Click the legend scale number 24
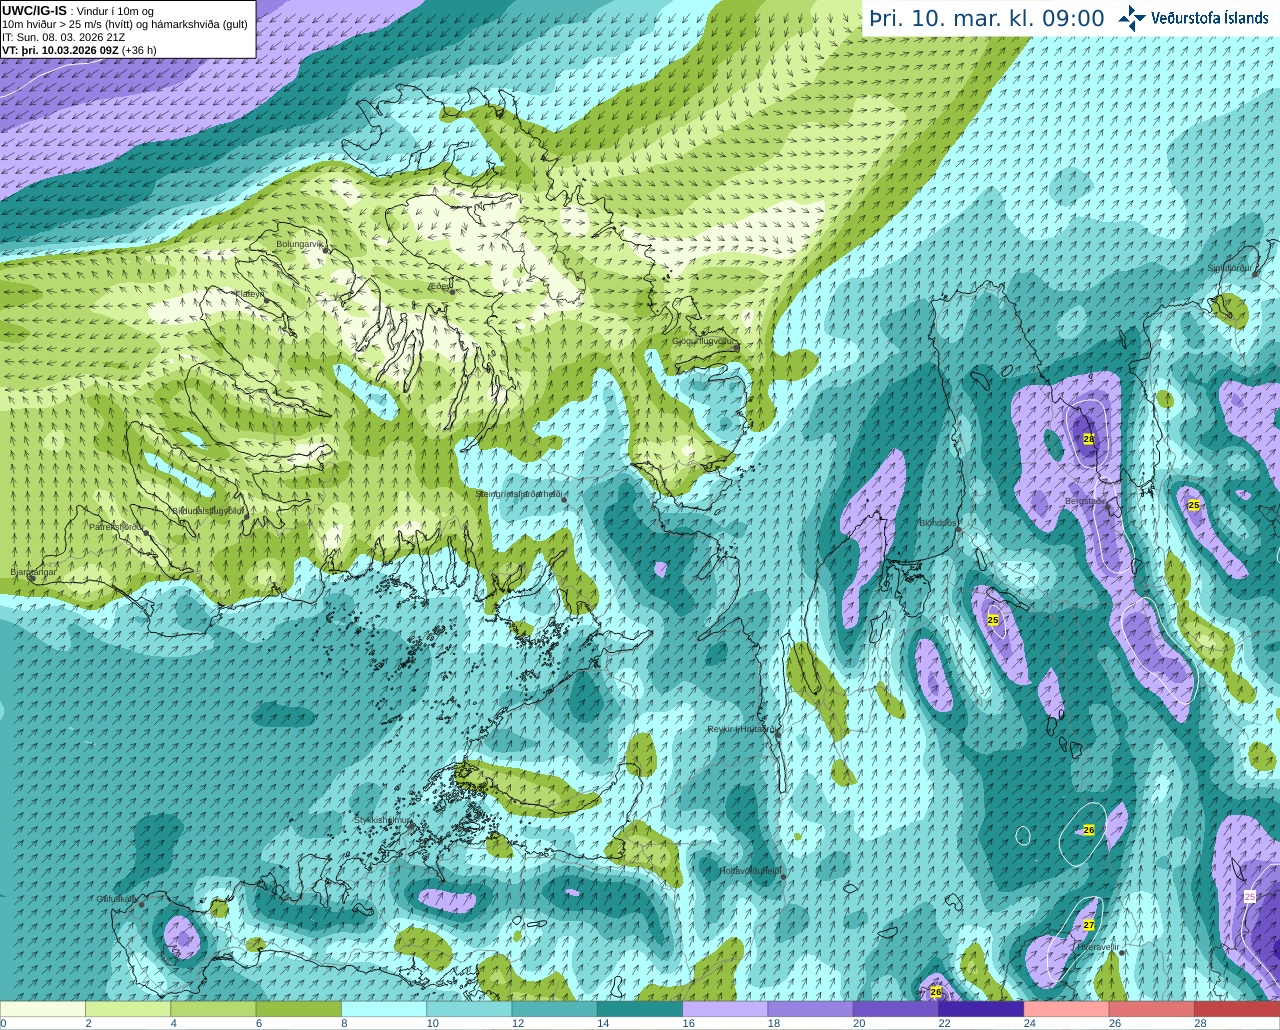 point(1030,1023)
